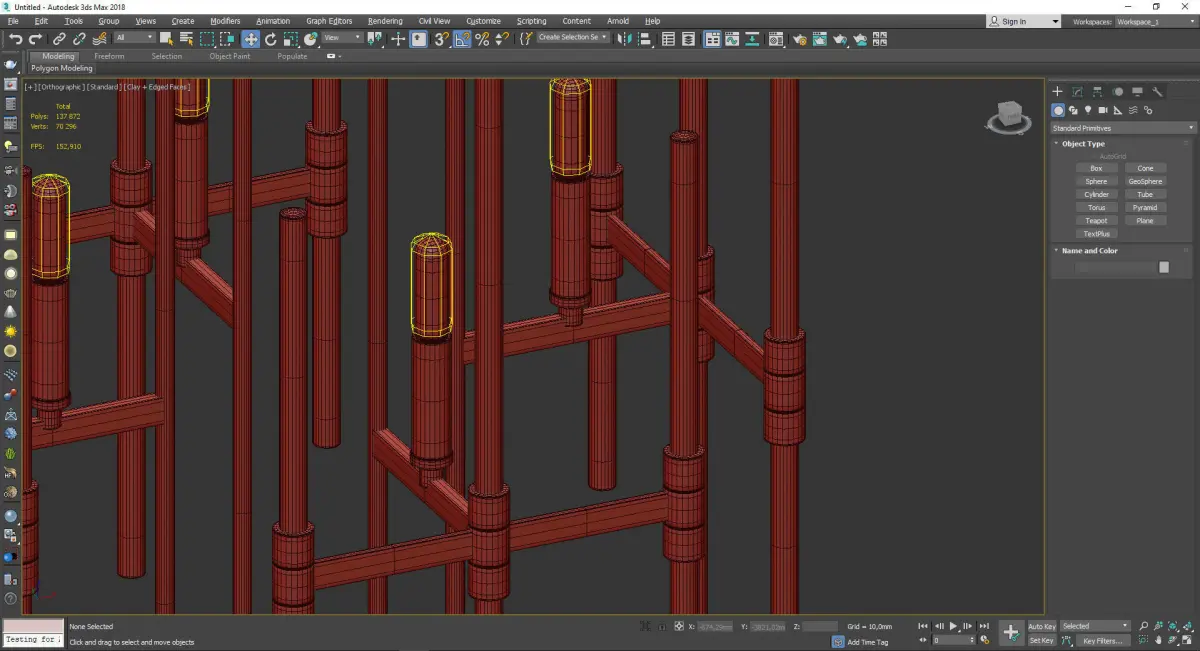The height and width of the screenshot is (651, 1200).
Task: Click the Cylinder primitive button
Action: 1096,195
